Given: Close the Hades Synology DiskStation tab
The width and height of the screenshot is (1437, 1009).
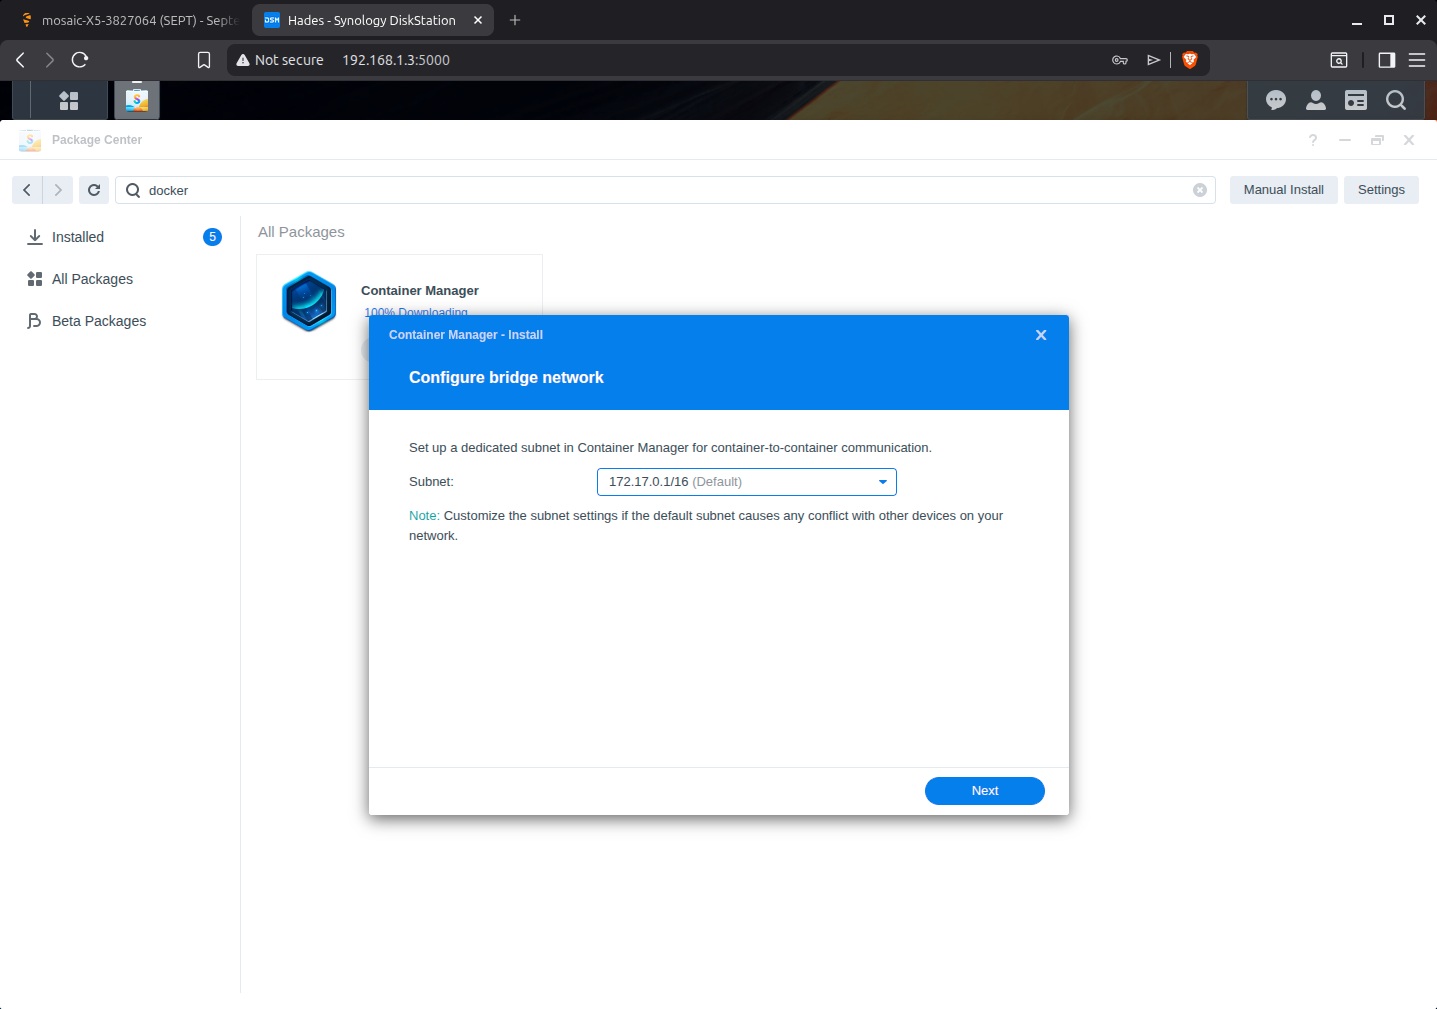Looking at the screenshot, I should [478, 20].
